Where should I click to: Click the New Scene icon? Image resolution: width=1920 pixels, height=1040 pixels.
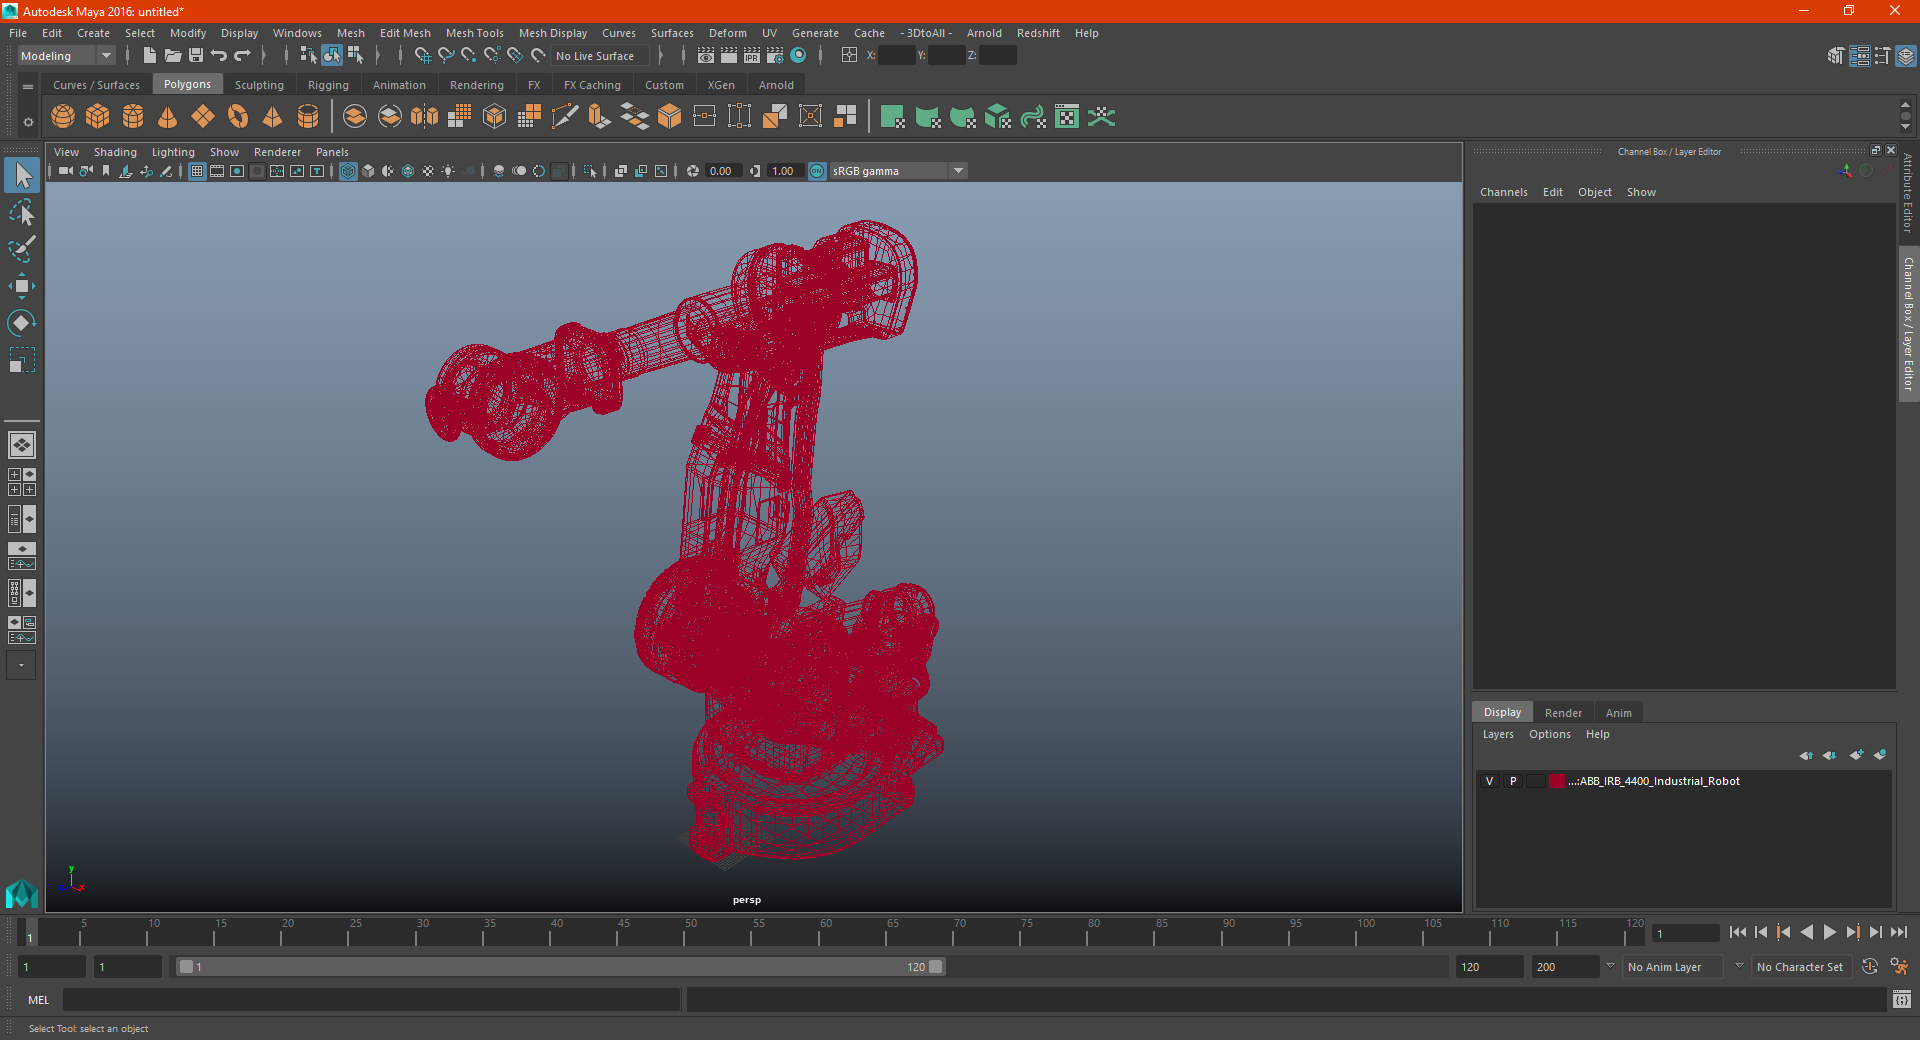click(149, 56)
